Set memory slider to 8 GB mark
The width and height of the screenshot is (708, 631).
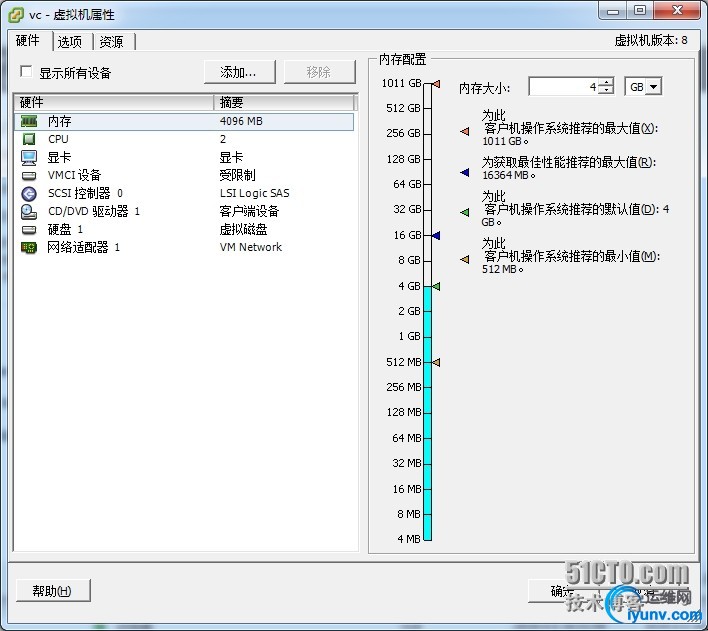427,261
